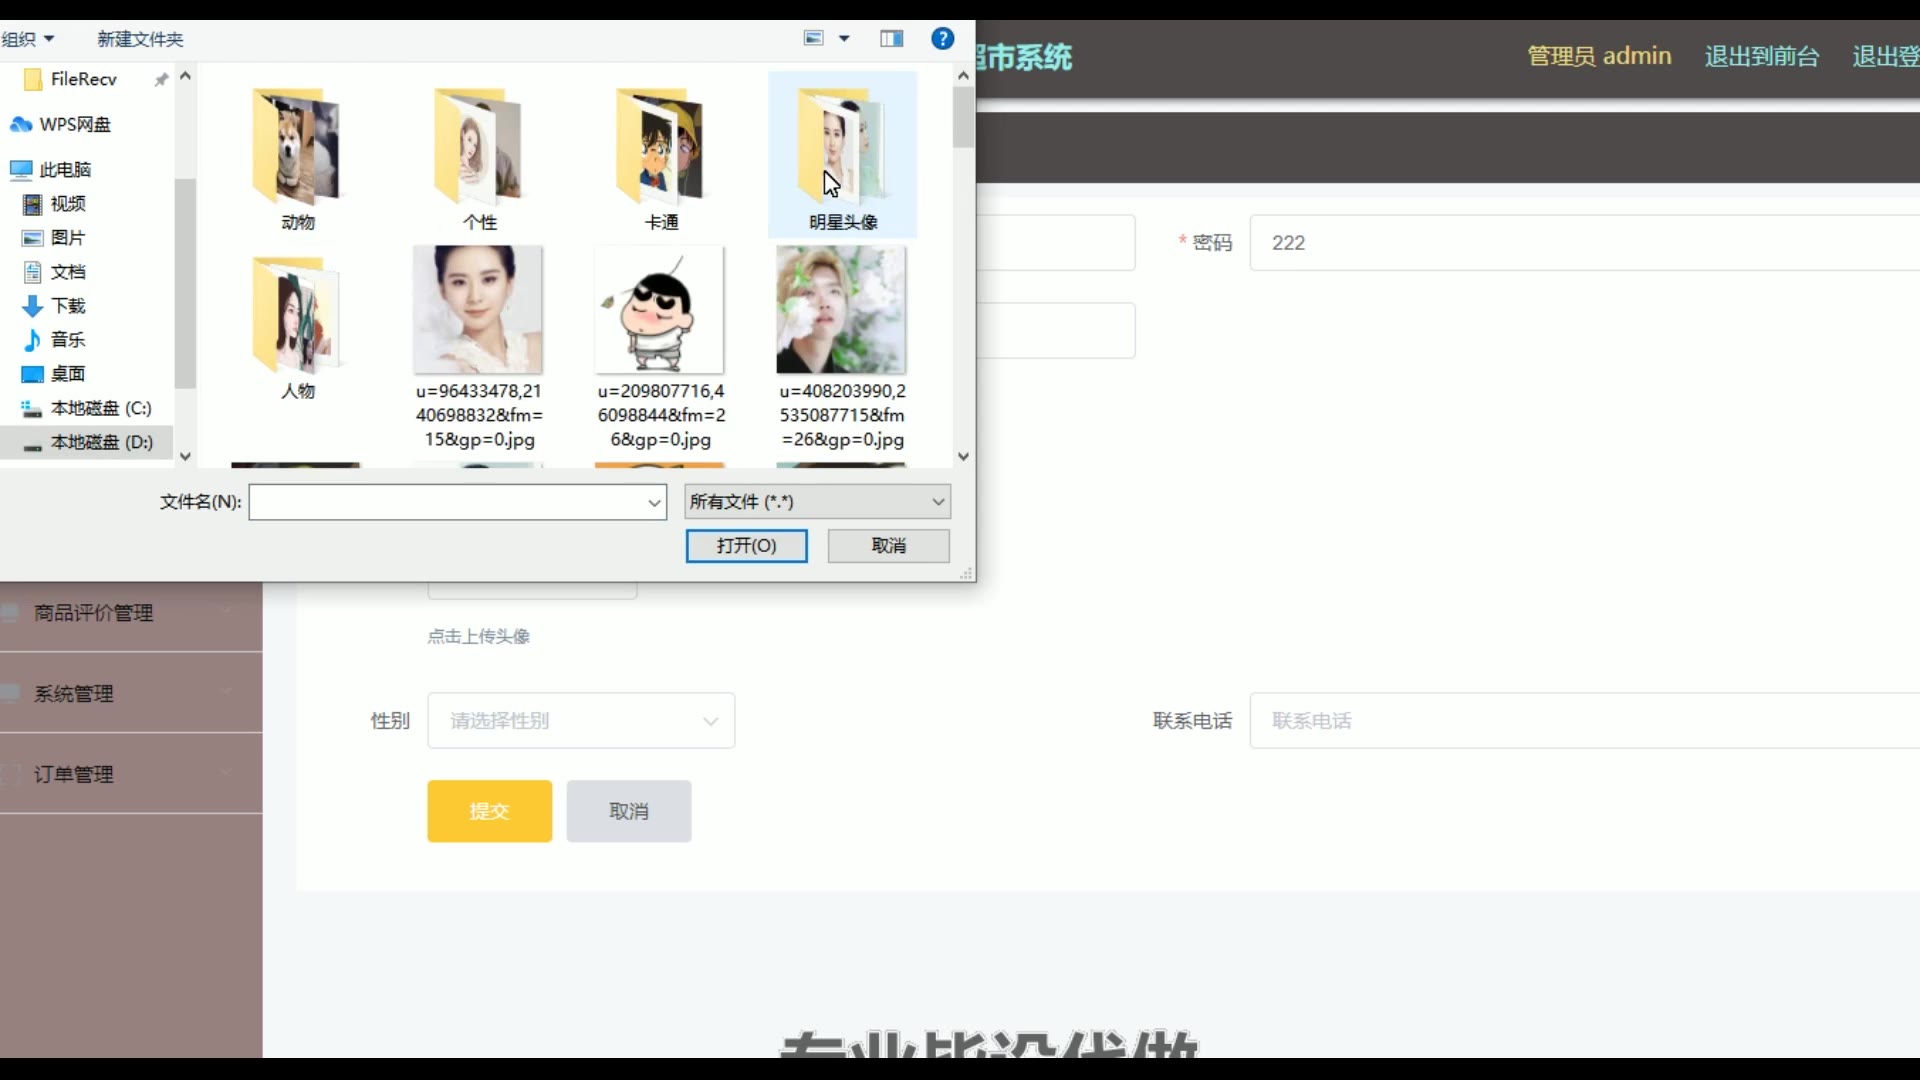Expand the 请选择性别 gender dropdown

click(581, 721)
